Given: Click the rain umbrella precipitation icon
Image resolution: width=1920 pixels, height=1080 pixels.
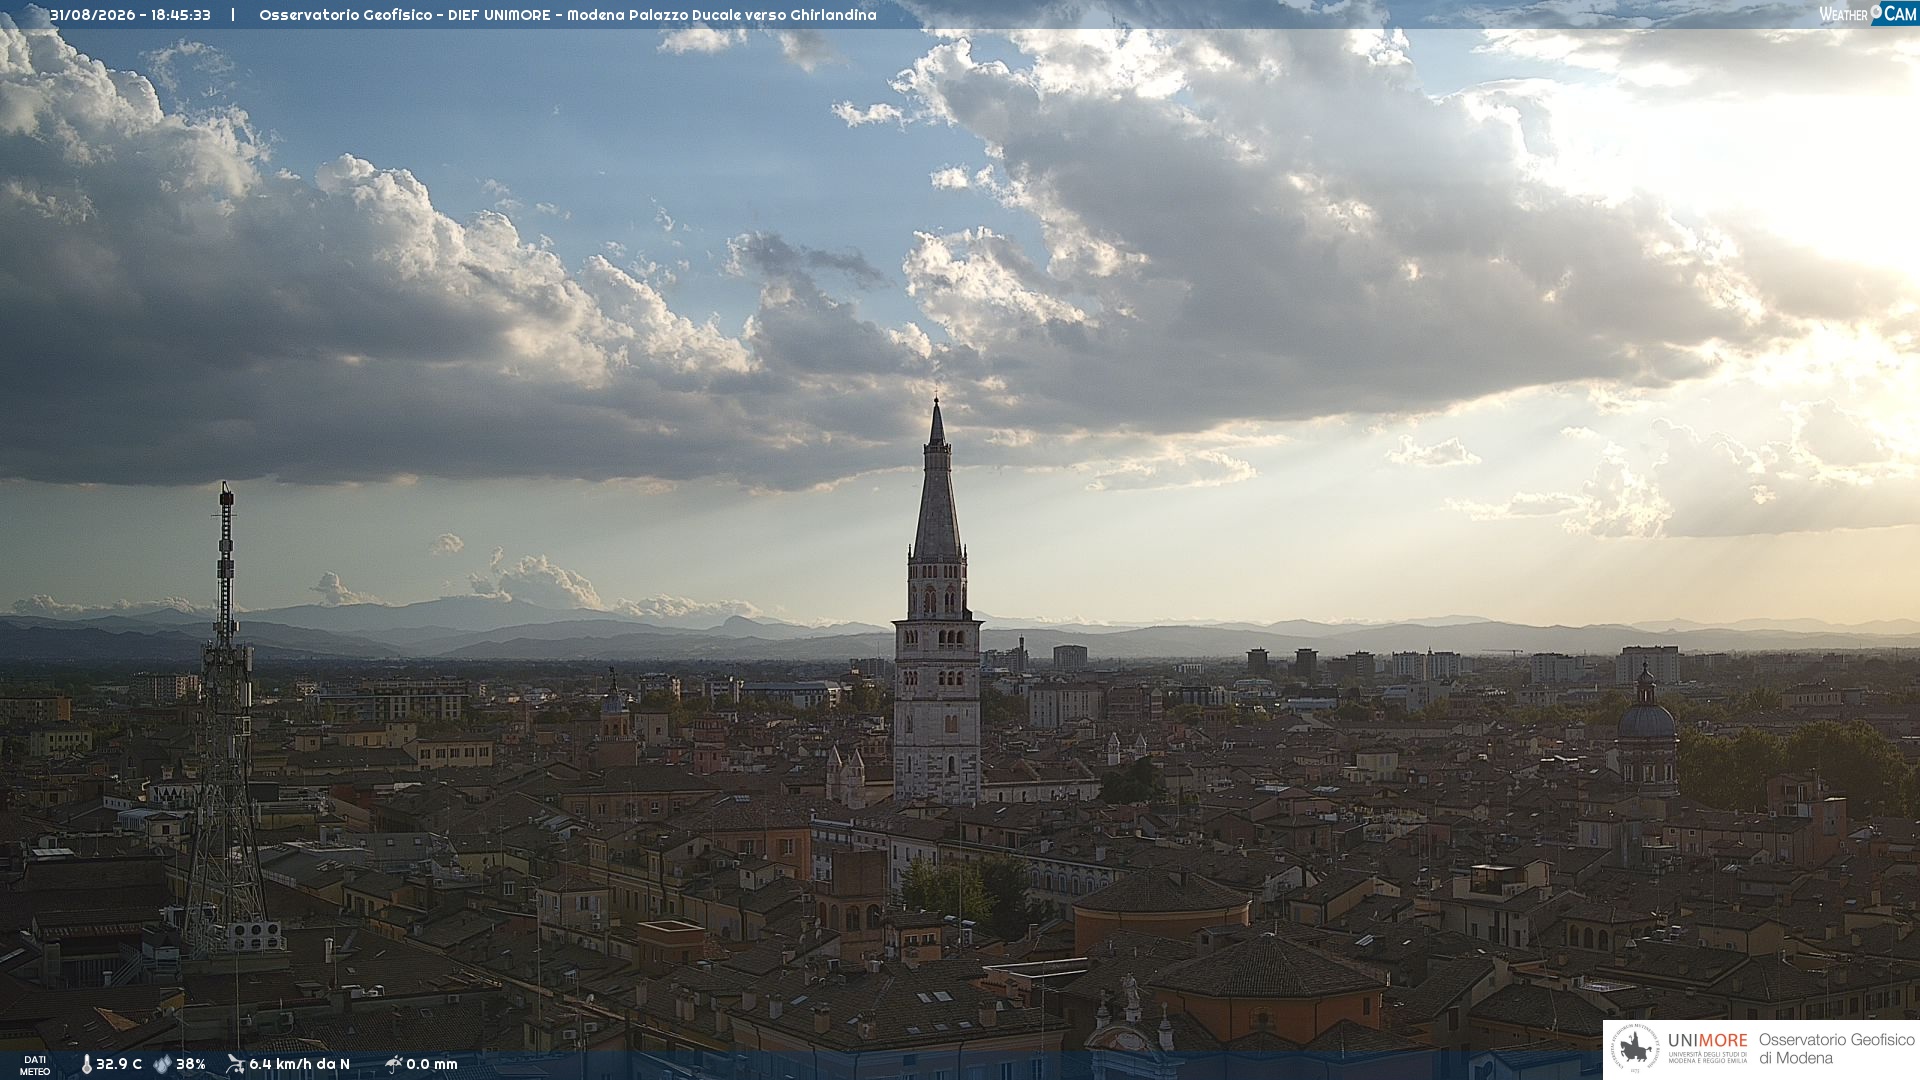Looking at the screenshot, I should coord(393,1064).
